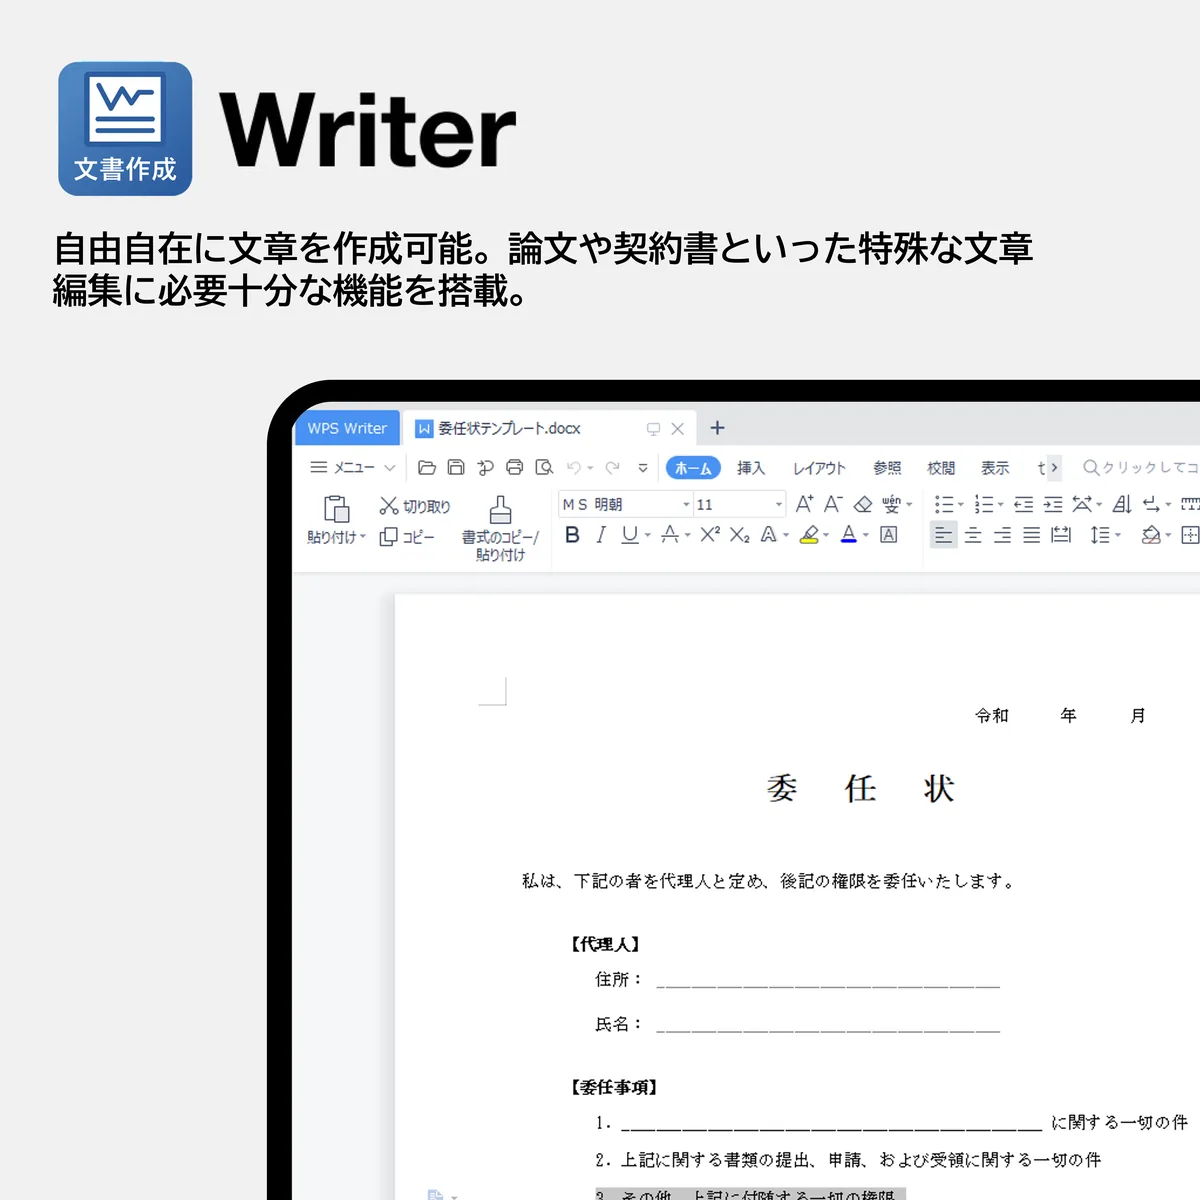1200x1200 pixels.
Task: Toggle justify alignment
Action: pos(1031,535)
